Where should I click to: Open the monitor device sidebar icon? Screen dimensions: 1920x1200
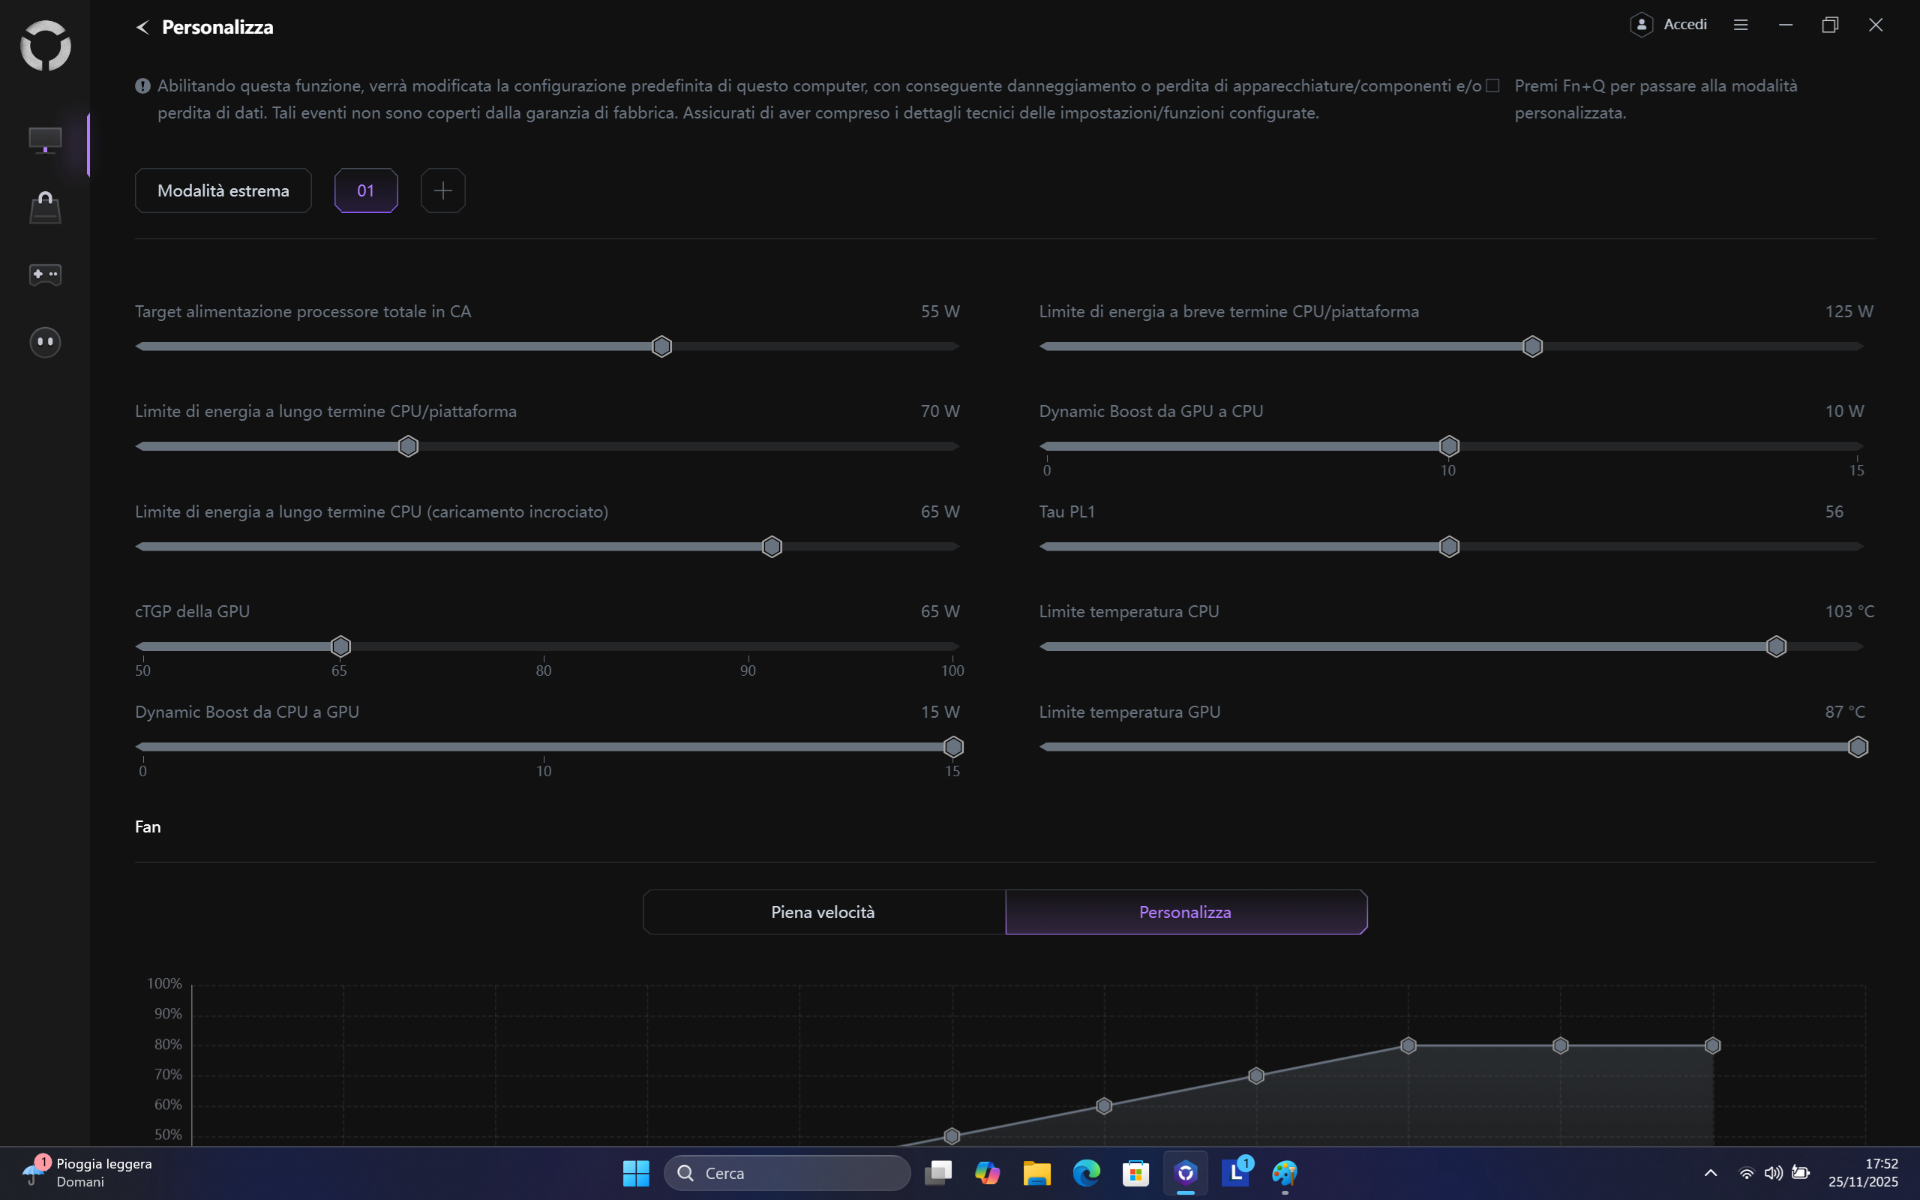[x=45, y=140]
